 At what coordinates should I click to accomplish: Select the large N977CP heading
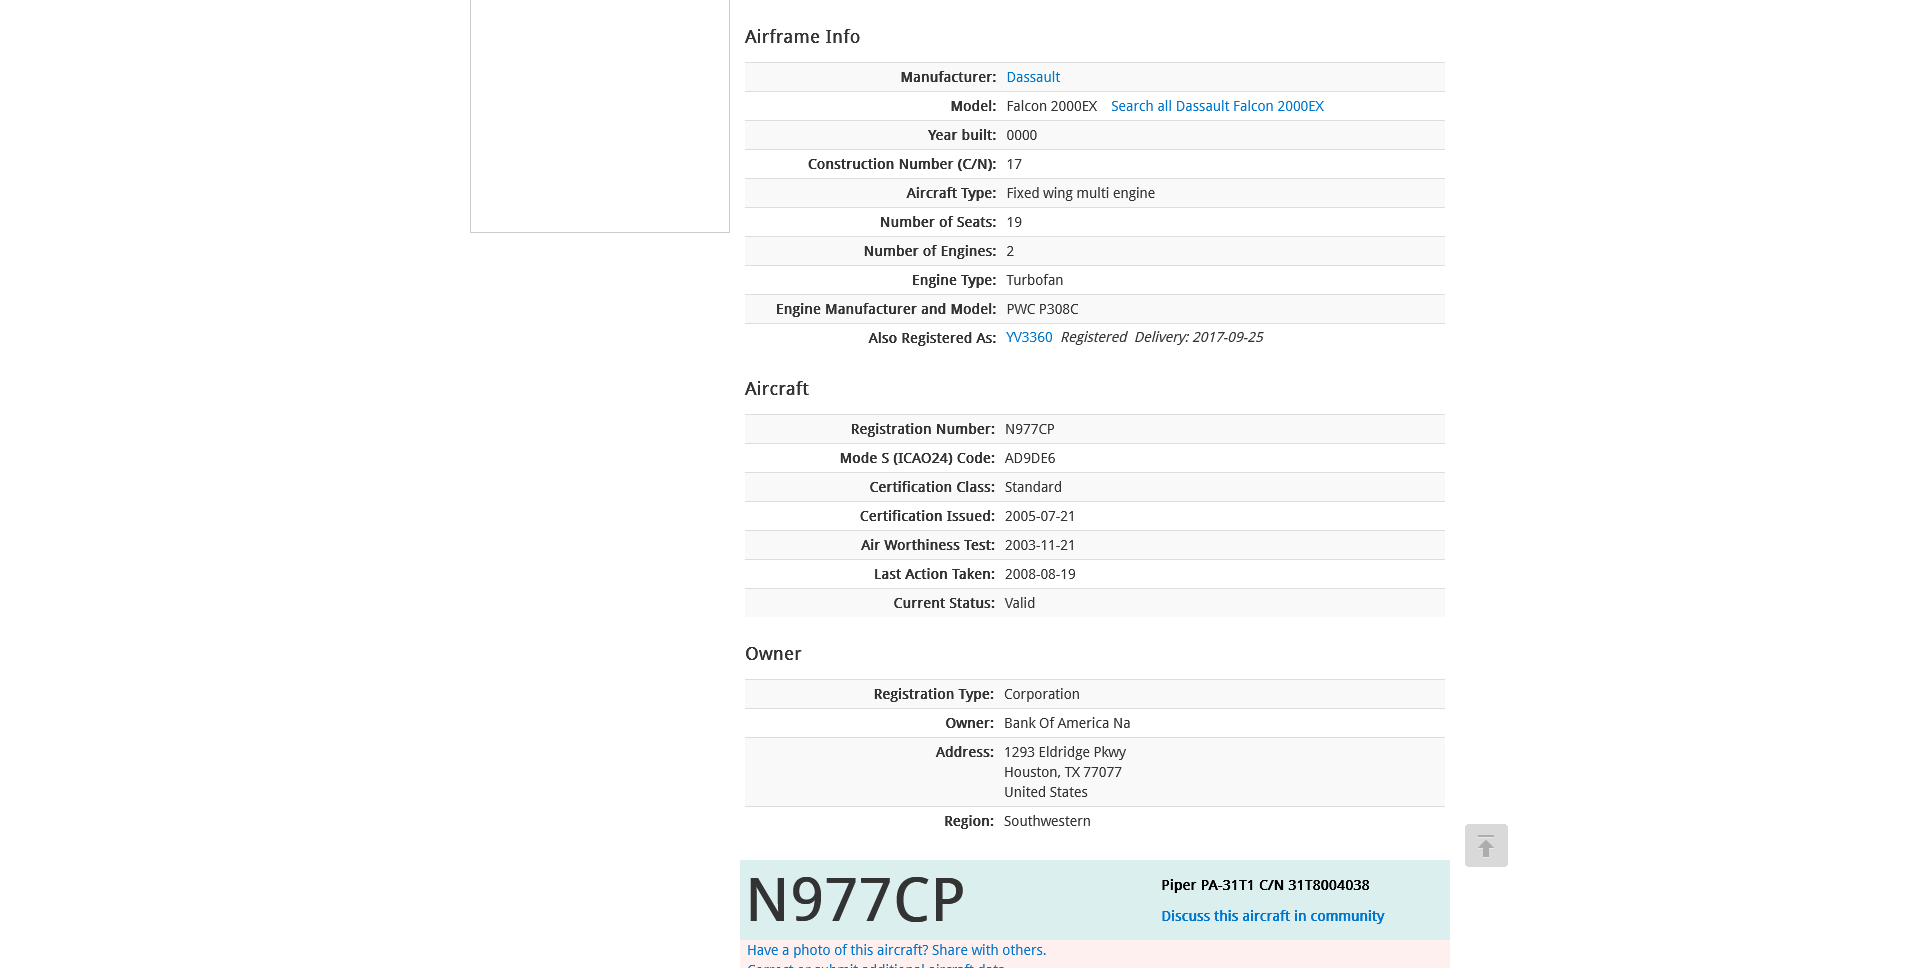pyautogui.click(x=855, y=899)
